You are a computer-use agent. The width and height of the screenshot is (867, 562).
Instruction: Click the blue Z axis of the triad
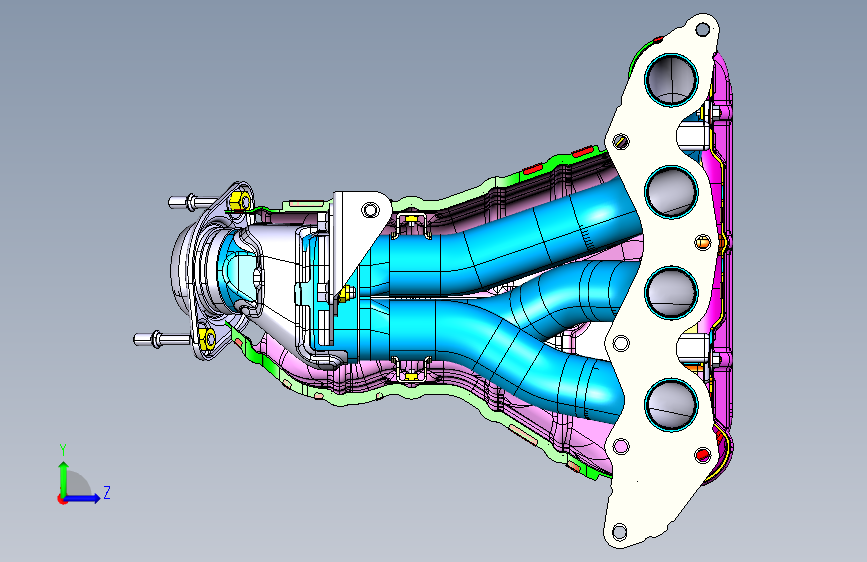point(83,498)
